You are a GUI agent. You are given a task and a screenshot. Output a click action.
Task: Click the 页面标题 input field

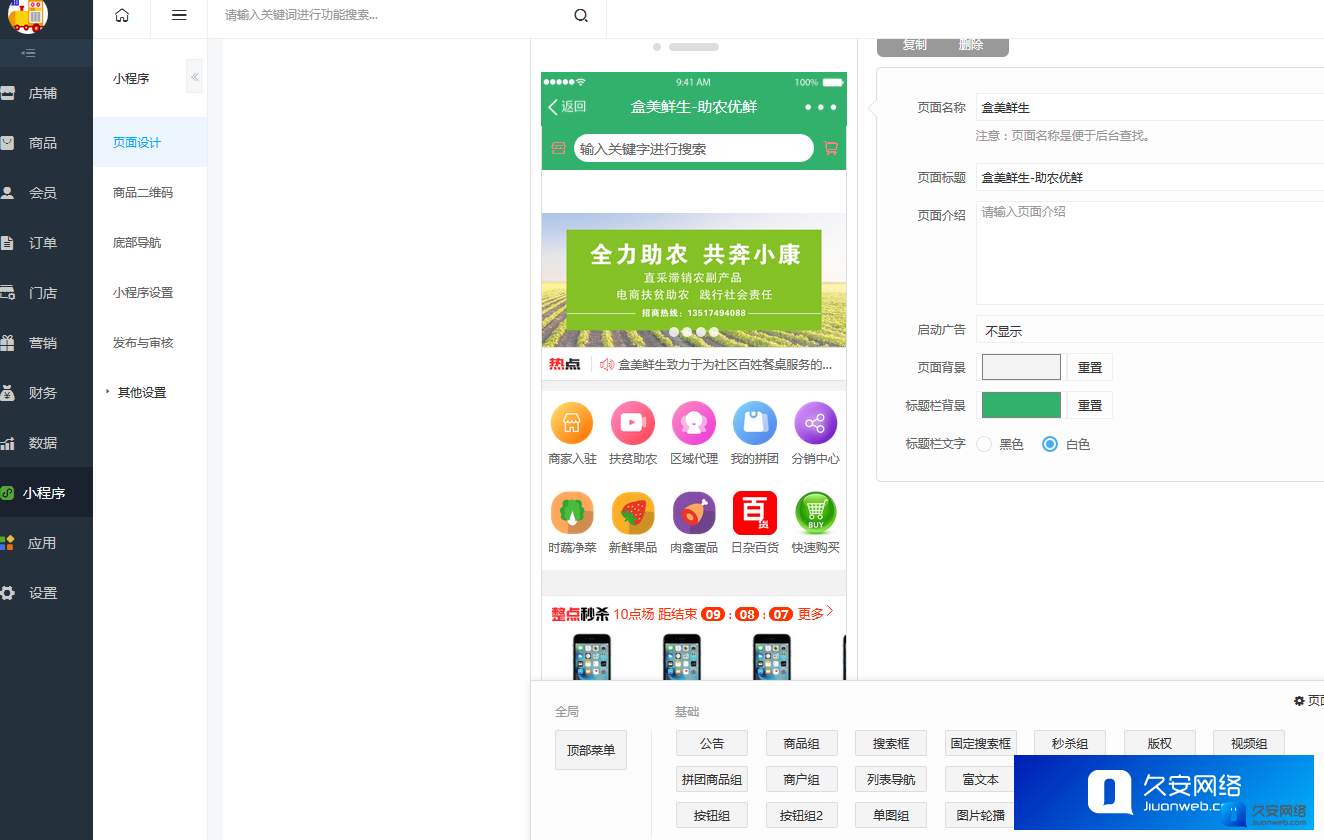point(1150,177)
